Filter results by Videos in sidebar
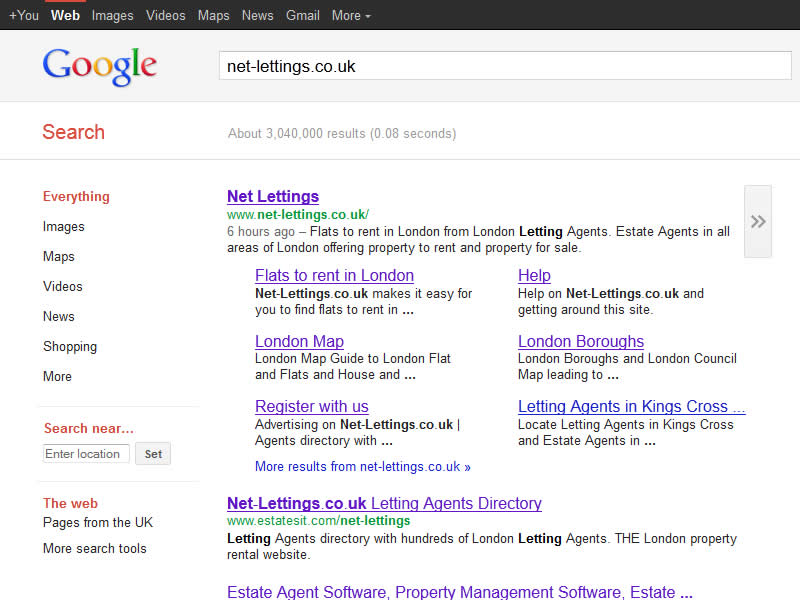Image resolution: width=800 pixels, height=600 pixels. click(62, 286)
